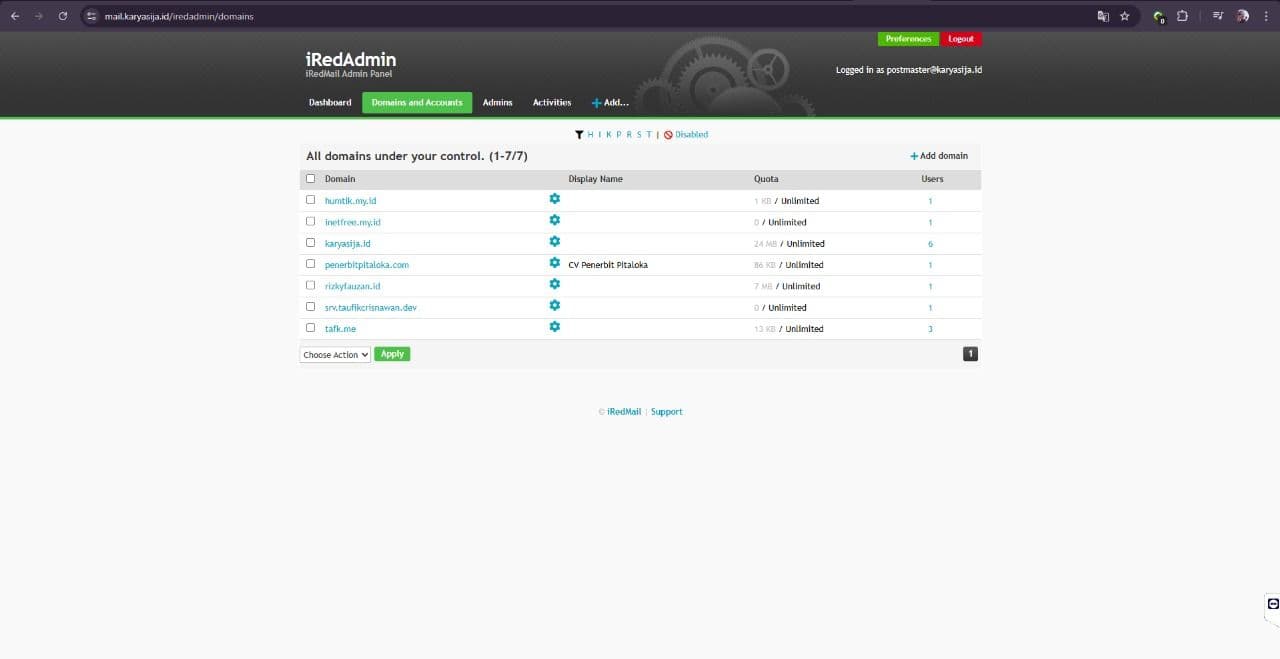This screenshot has height=659, width=1280.
Task: Select checkbox next to rizkyfauzan.id
Action: tap(310, 285)
